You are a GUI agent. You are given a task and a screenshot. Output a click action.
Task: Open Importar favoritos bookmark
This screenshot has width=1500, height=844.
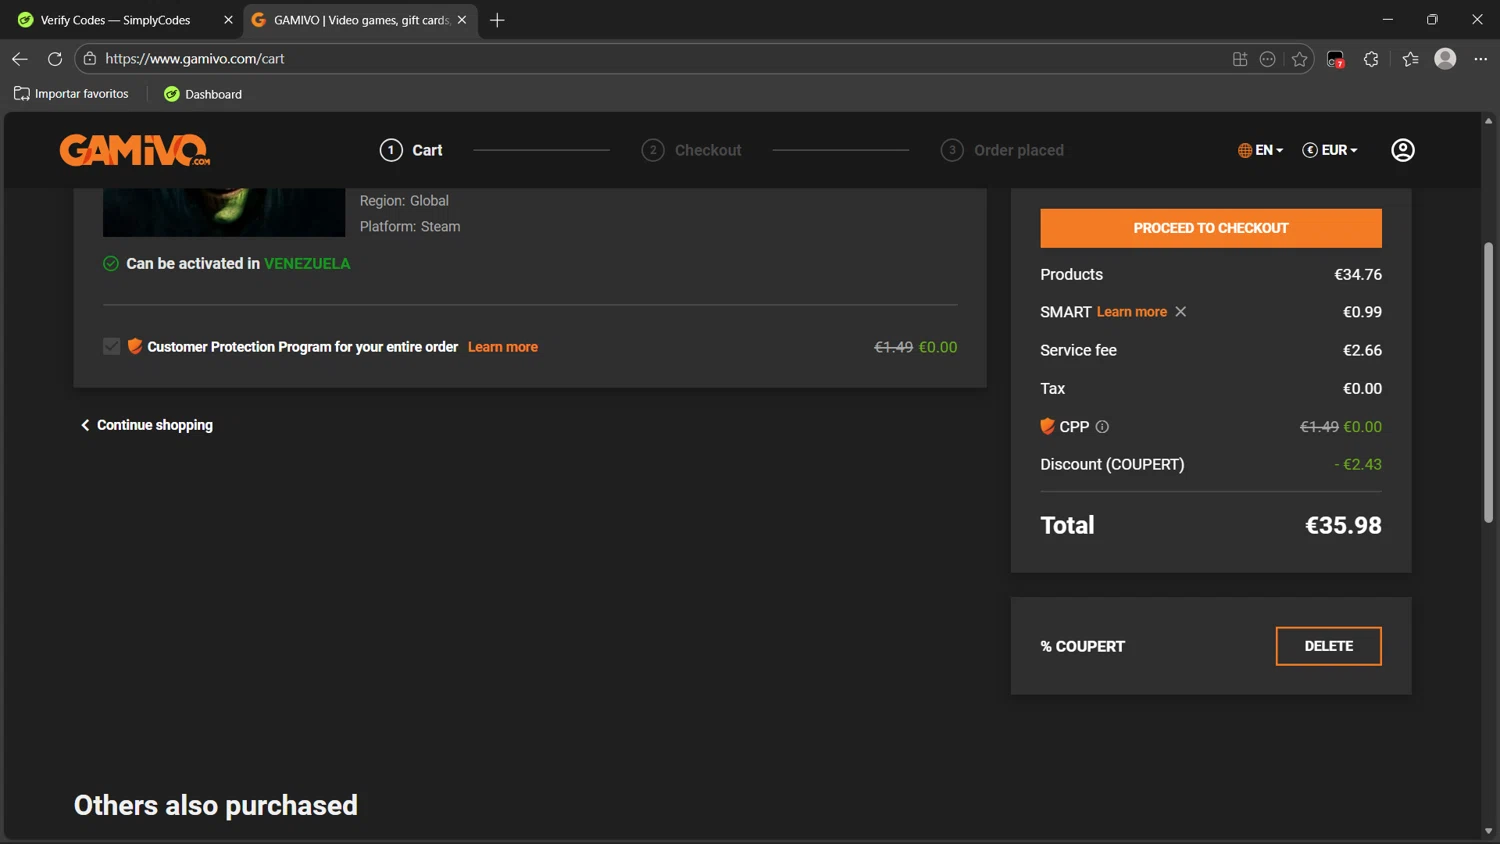tap(71, 94)
